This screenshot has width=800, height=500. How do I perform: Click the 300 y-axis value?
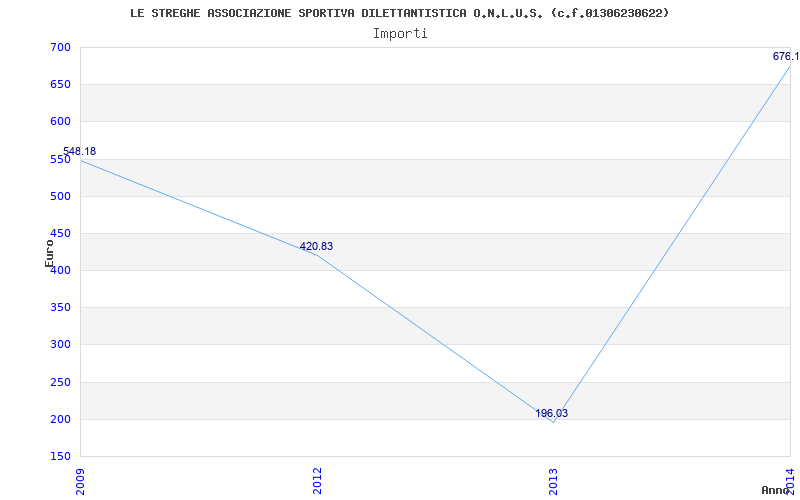[x=60, y=345]
